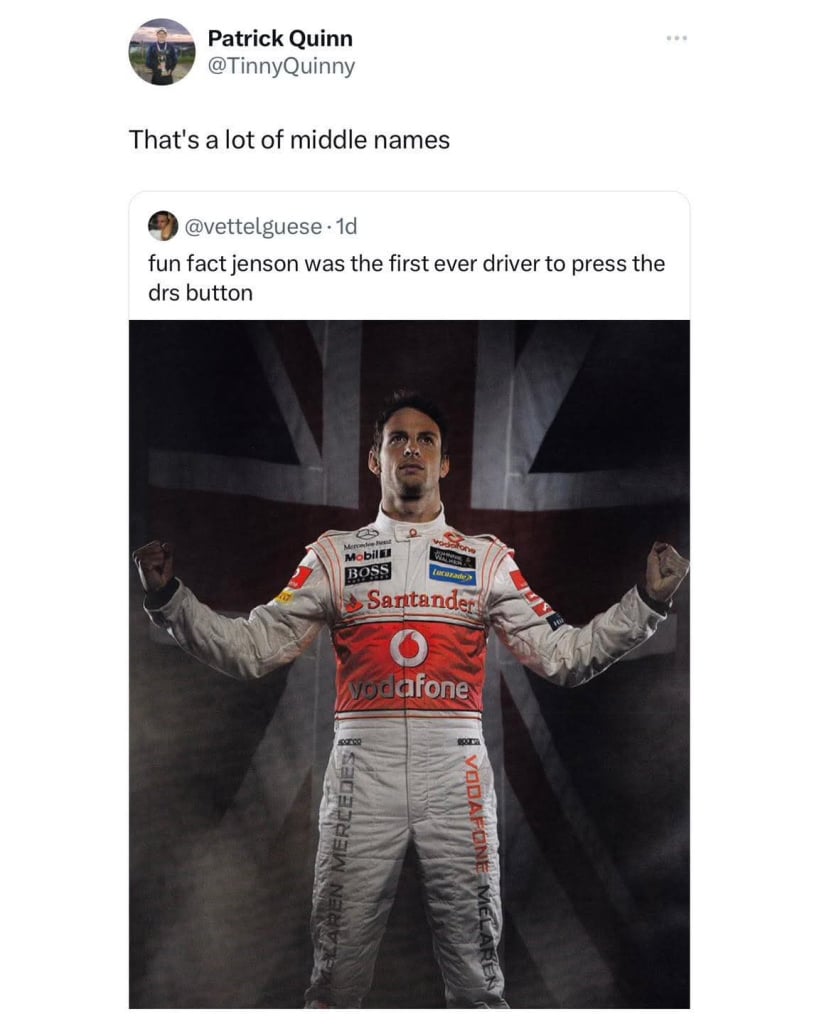Screen dimensions: 819x1024
Task: Click the red Vodafone speechmark emblem
Action: click(409, 647)
